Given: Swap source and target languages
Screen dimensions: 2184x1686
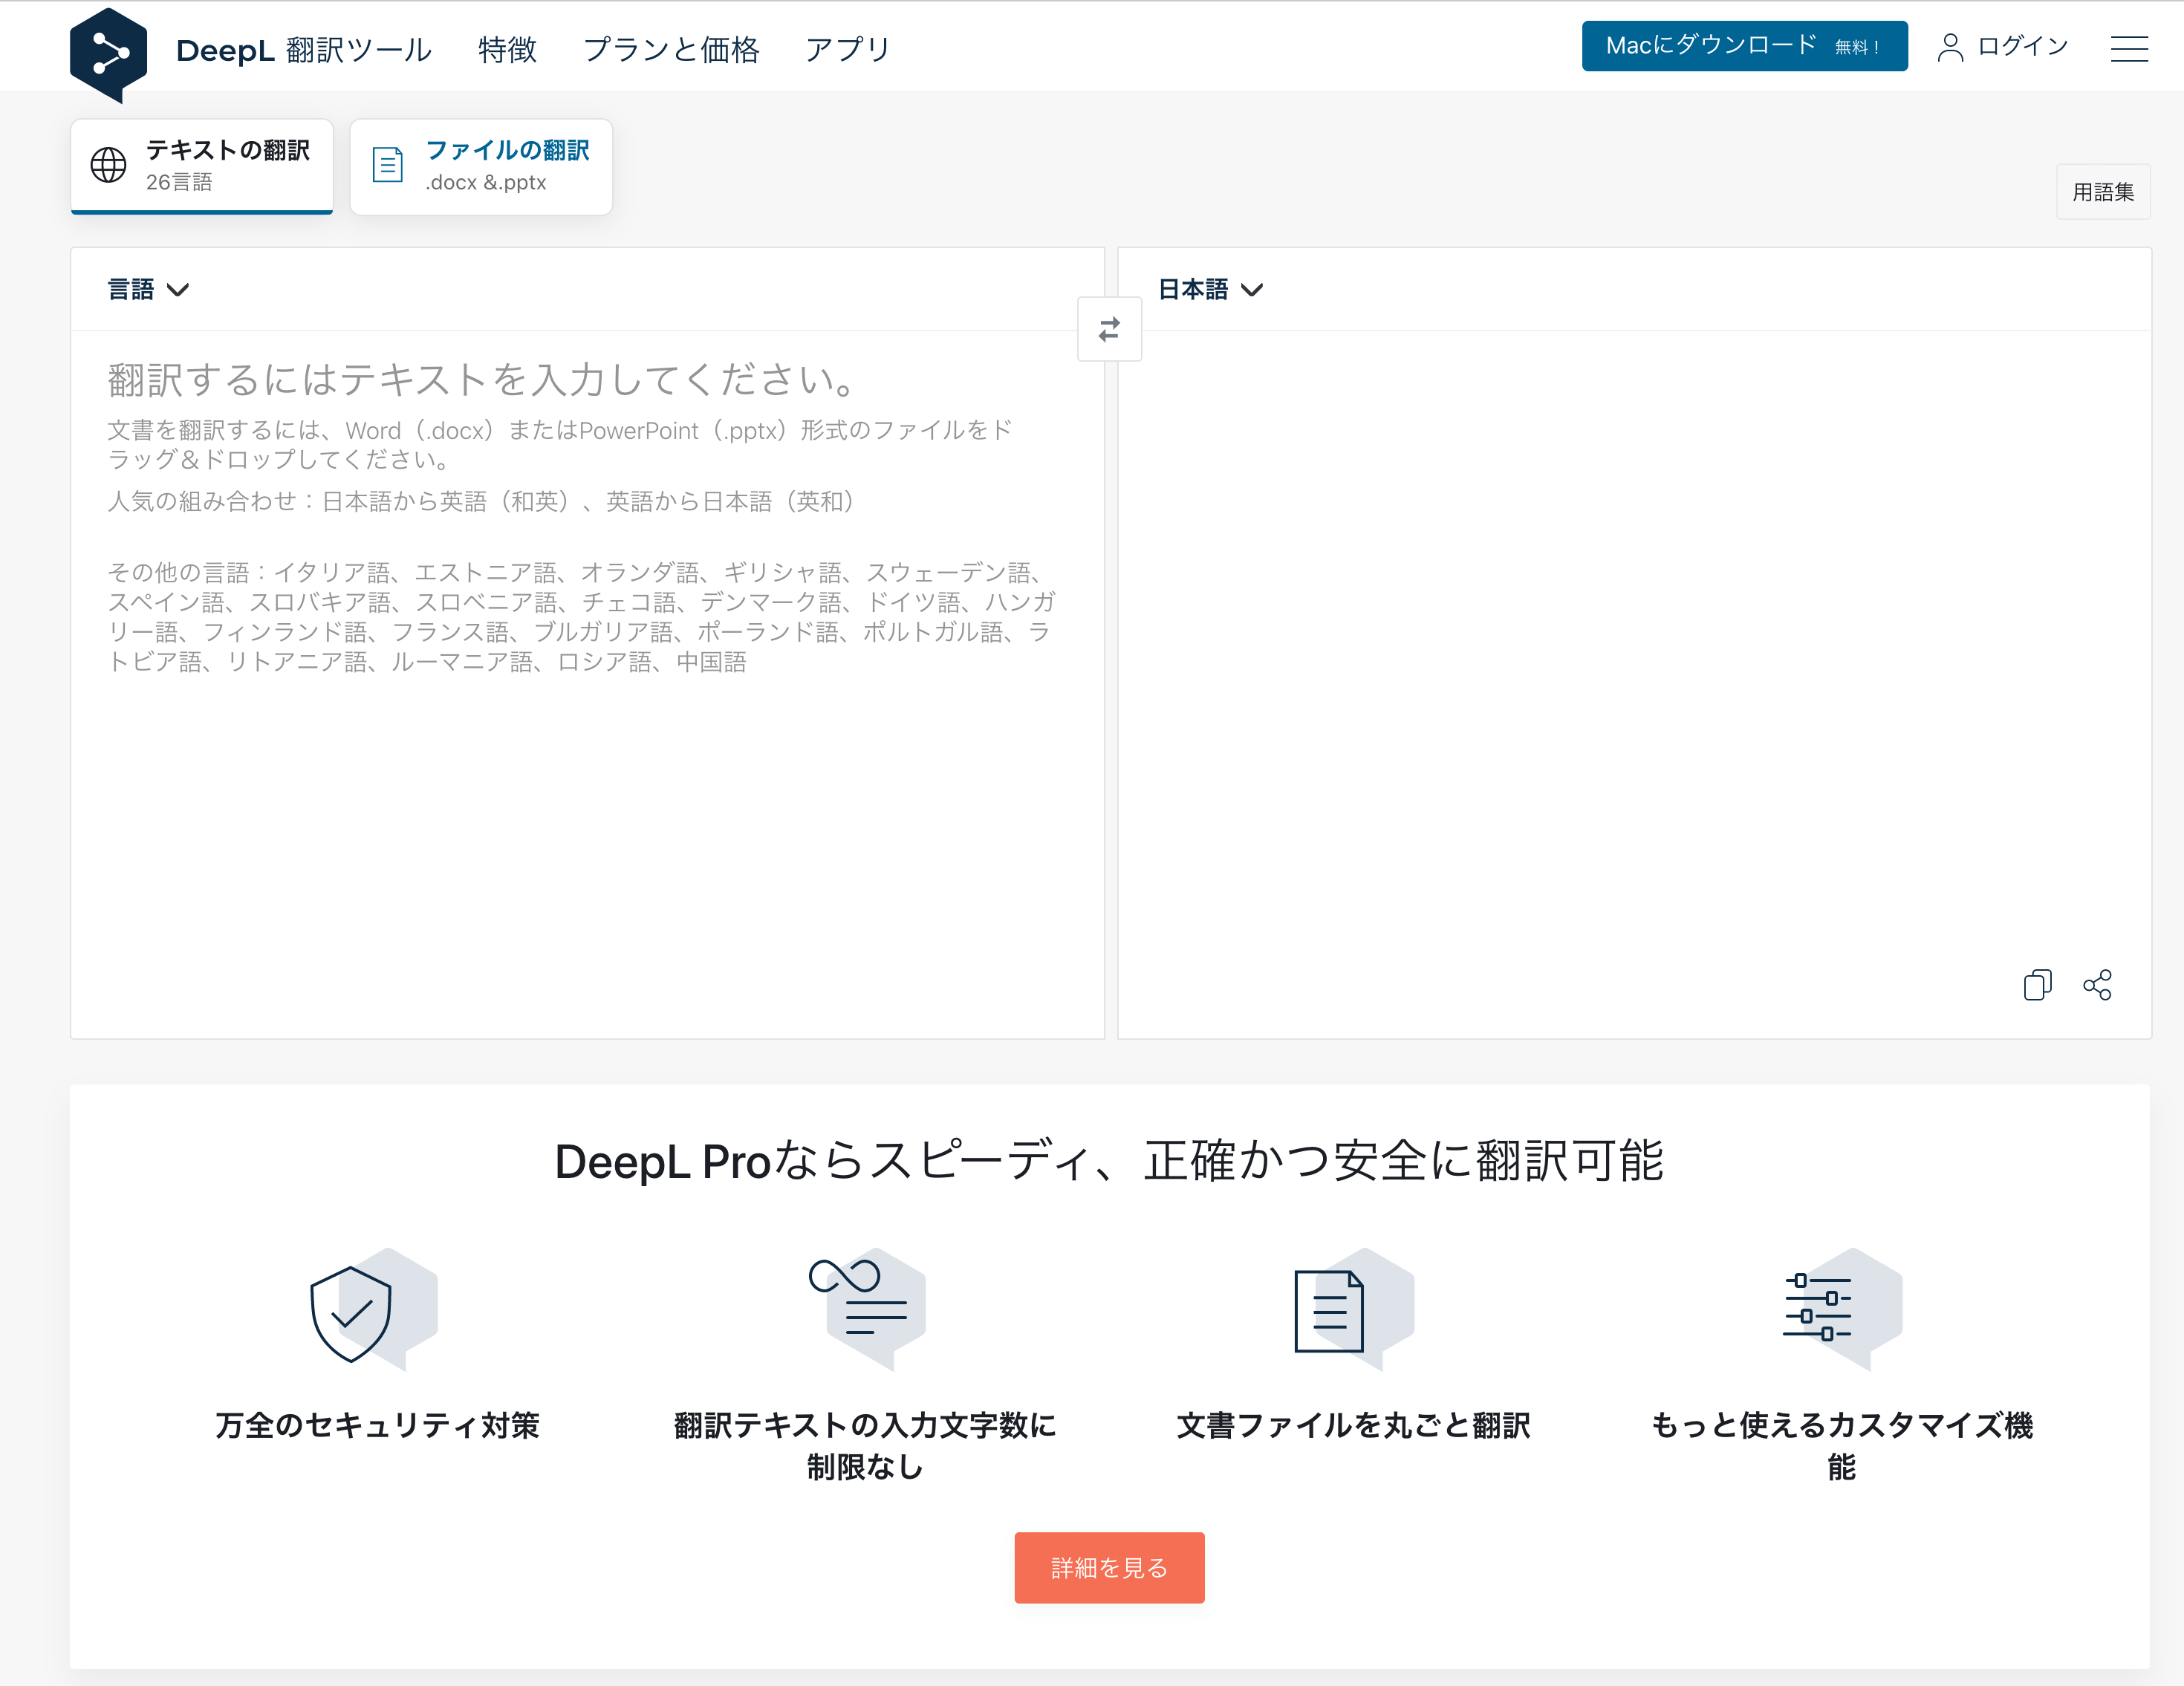Looking at the screenshot, I should tap(1109, 329).
